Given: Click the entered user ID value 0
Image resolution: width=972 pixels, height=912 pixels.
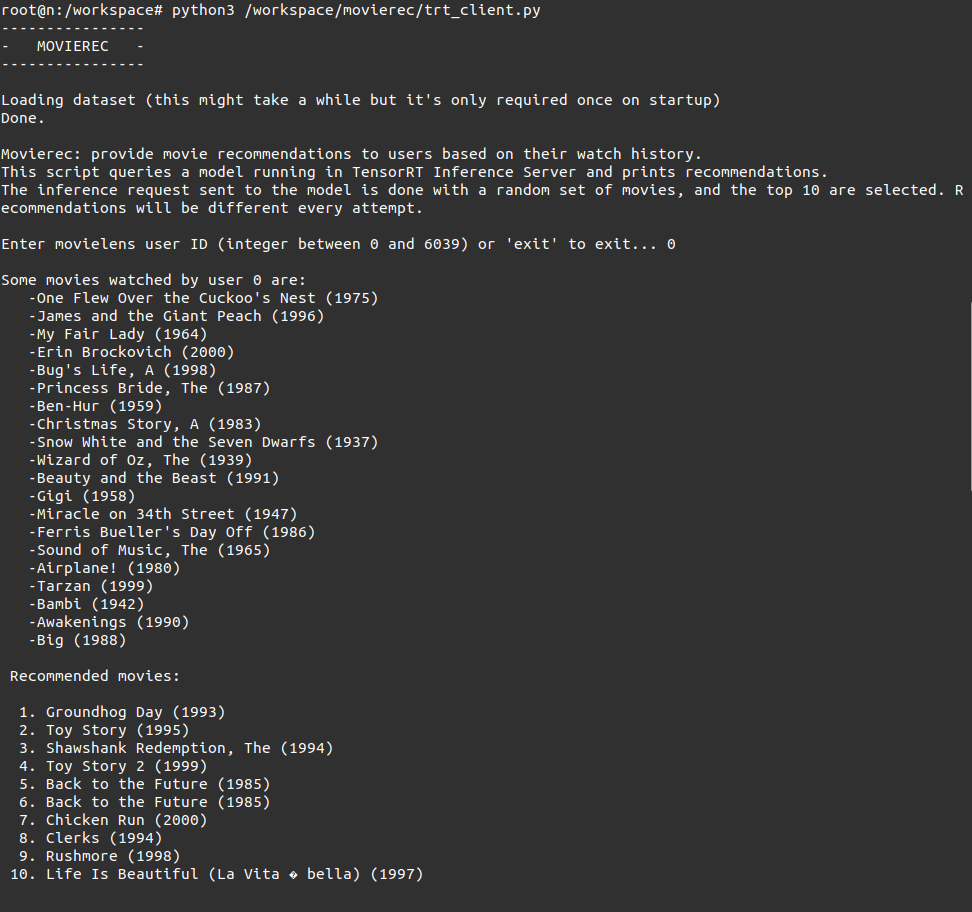Looking at the screenshot, I should (x=670, y=244).
